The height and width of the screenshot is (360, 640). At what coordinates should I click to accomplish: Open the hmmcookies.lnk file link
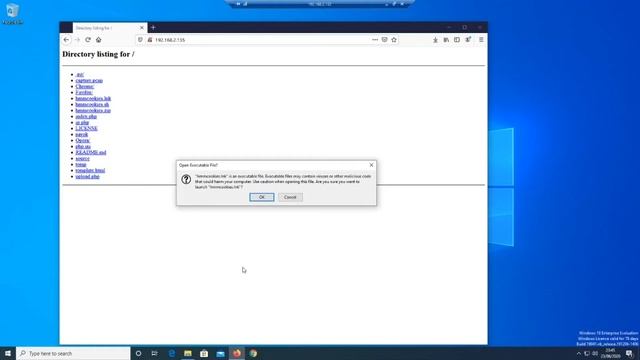click(x=93, y=98)
